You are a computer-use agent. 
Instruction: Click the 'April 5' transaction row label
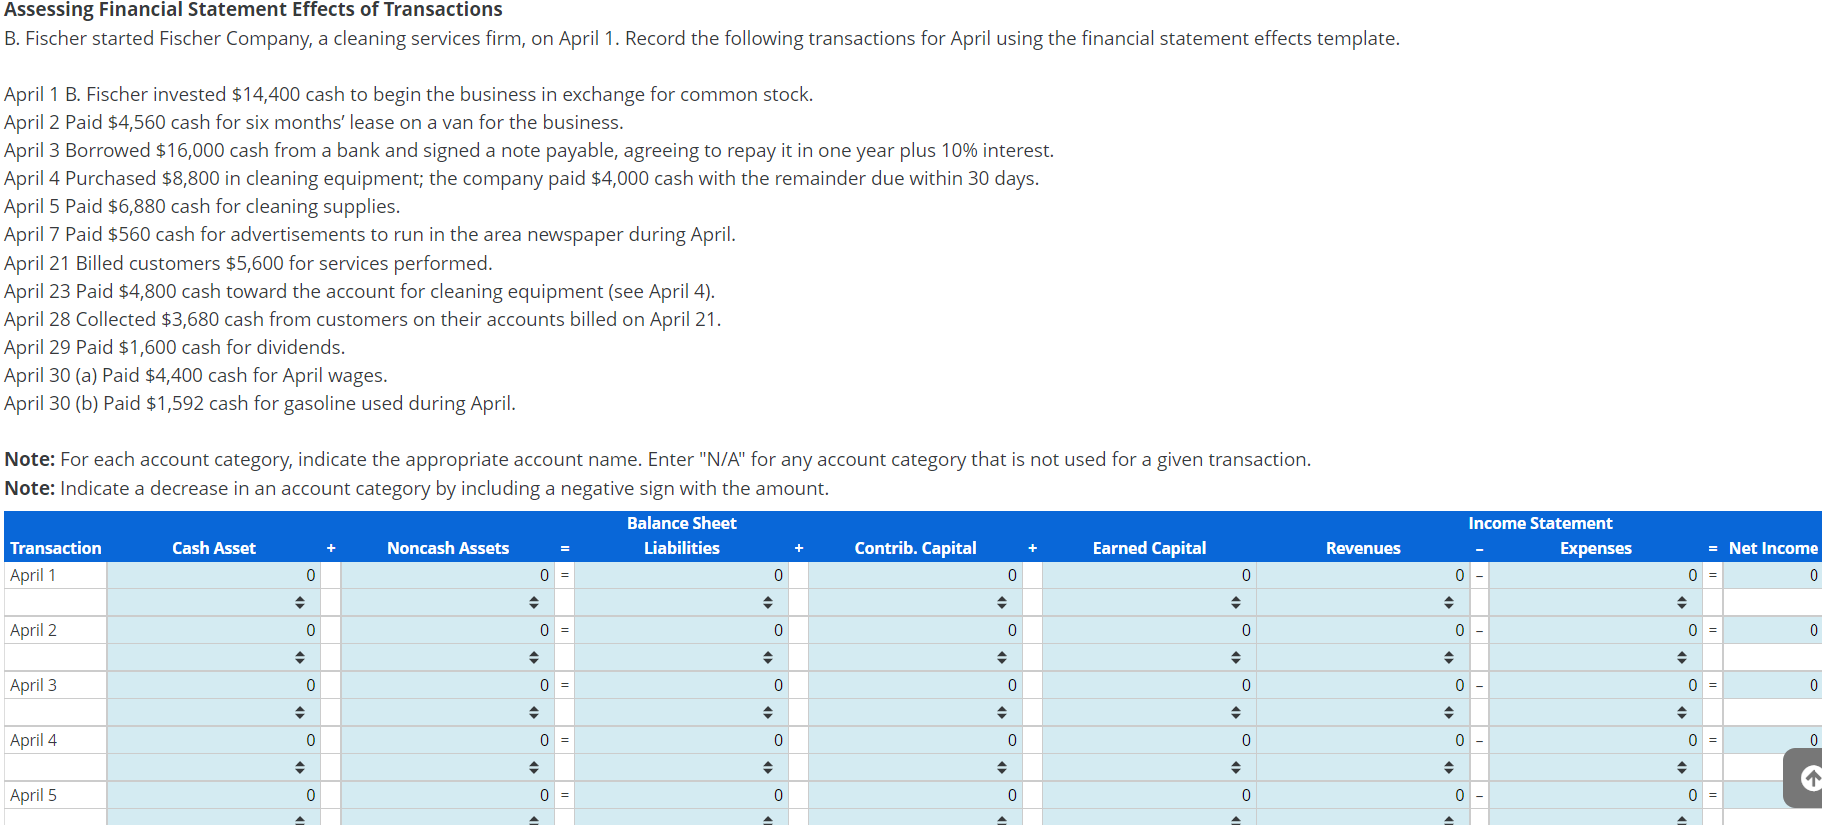(34, 795)
